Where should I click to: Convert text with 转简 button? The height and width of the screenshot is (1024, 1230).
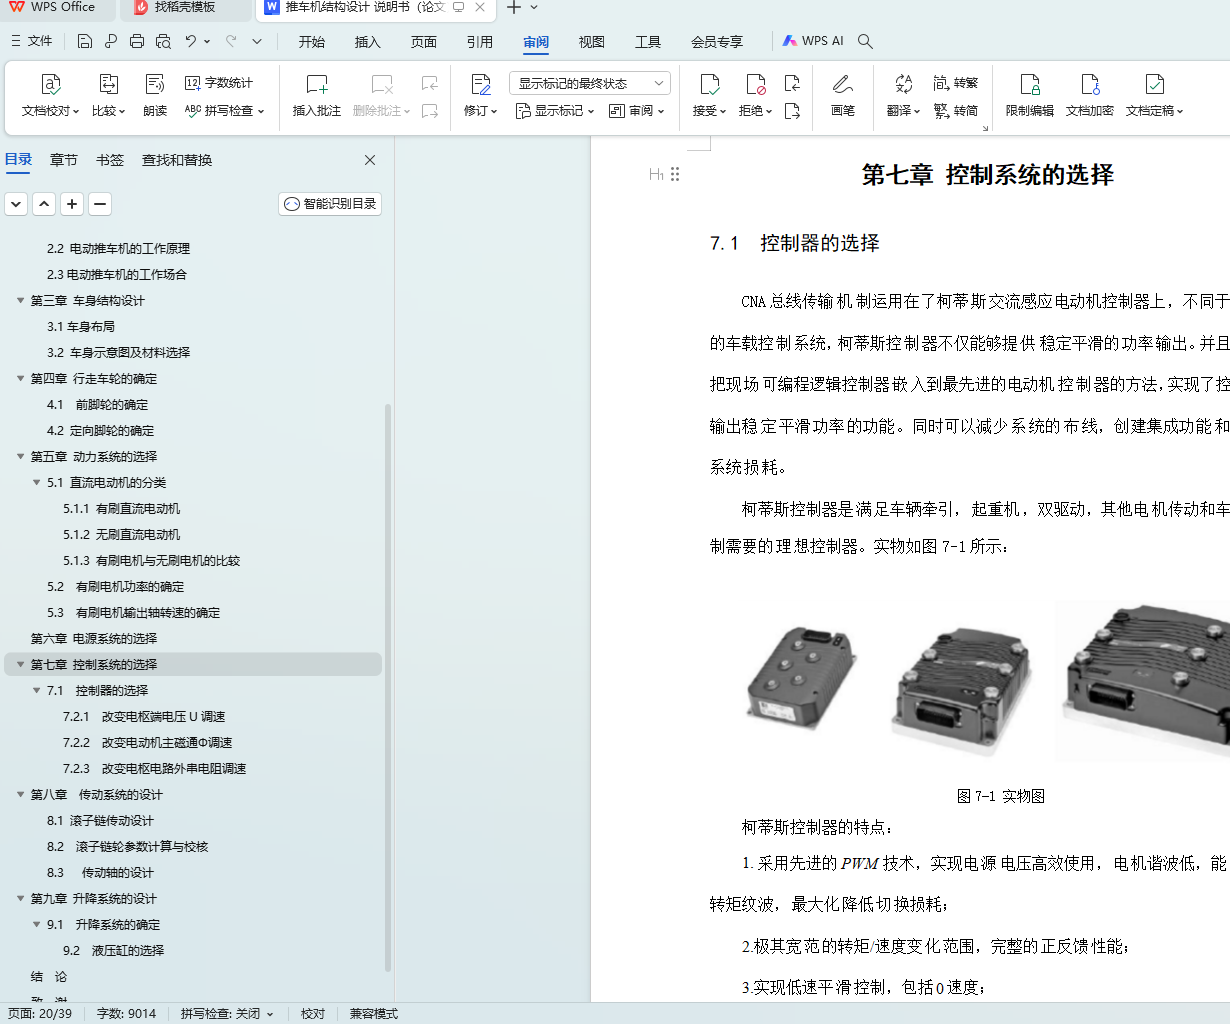coord(956,111)
